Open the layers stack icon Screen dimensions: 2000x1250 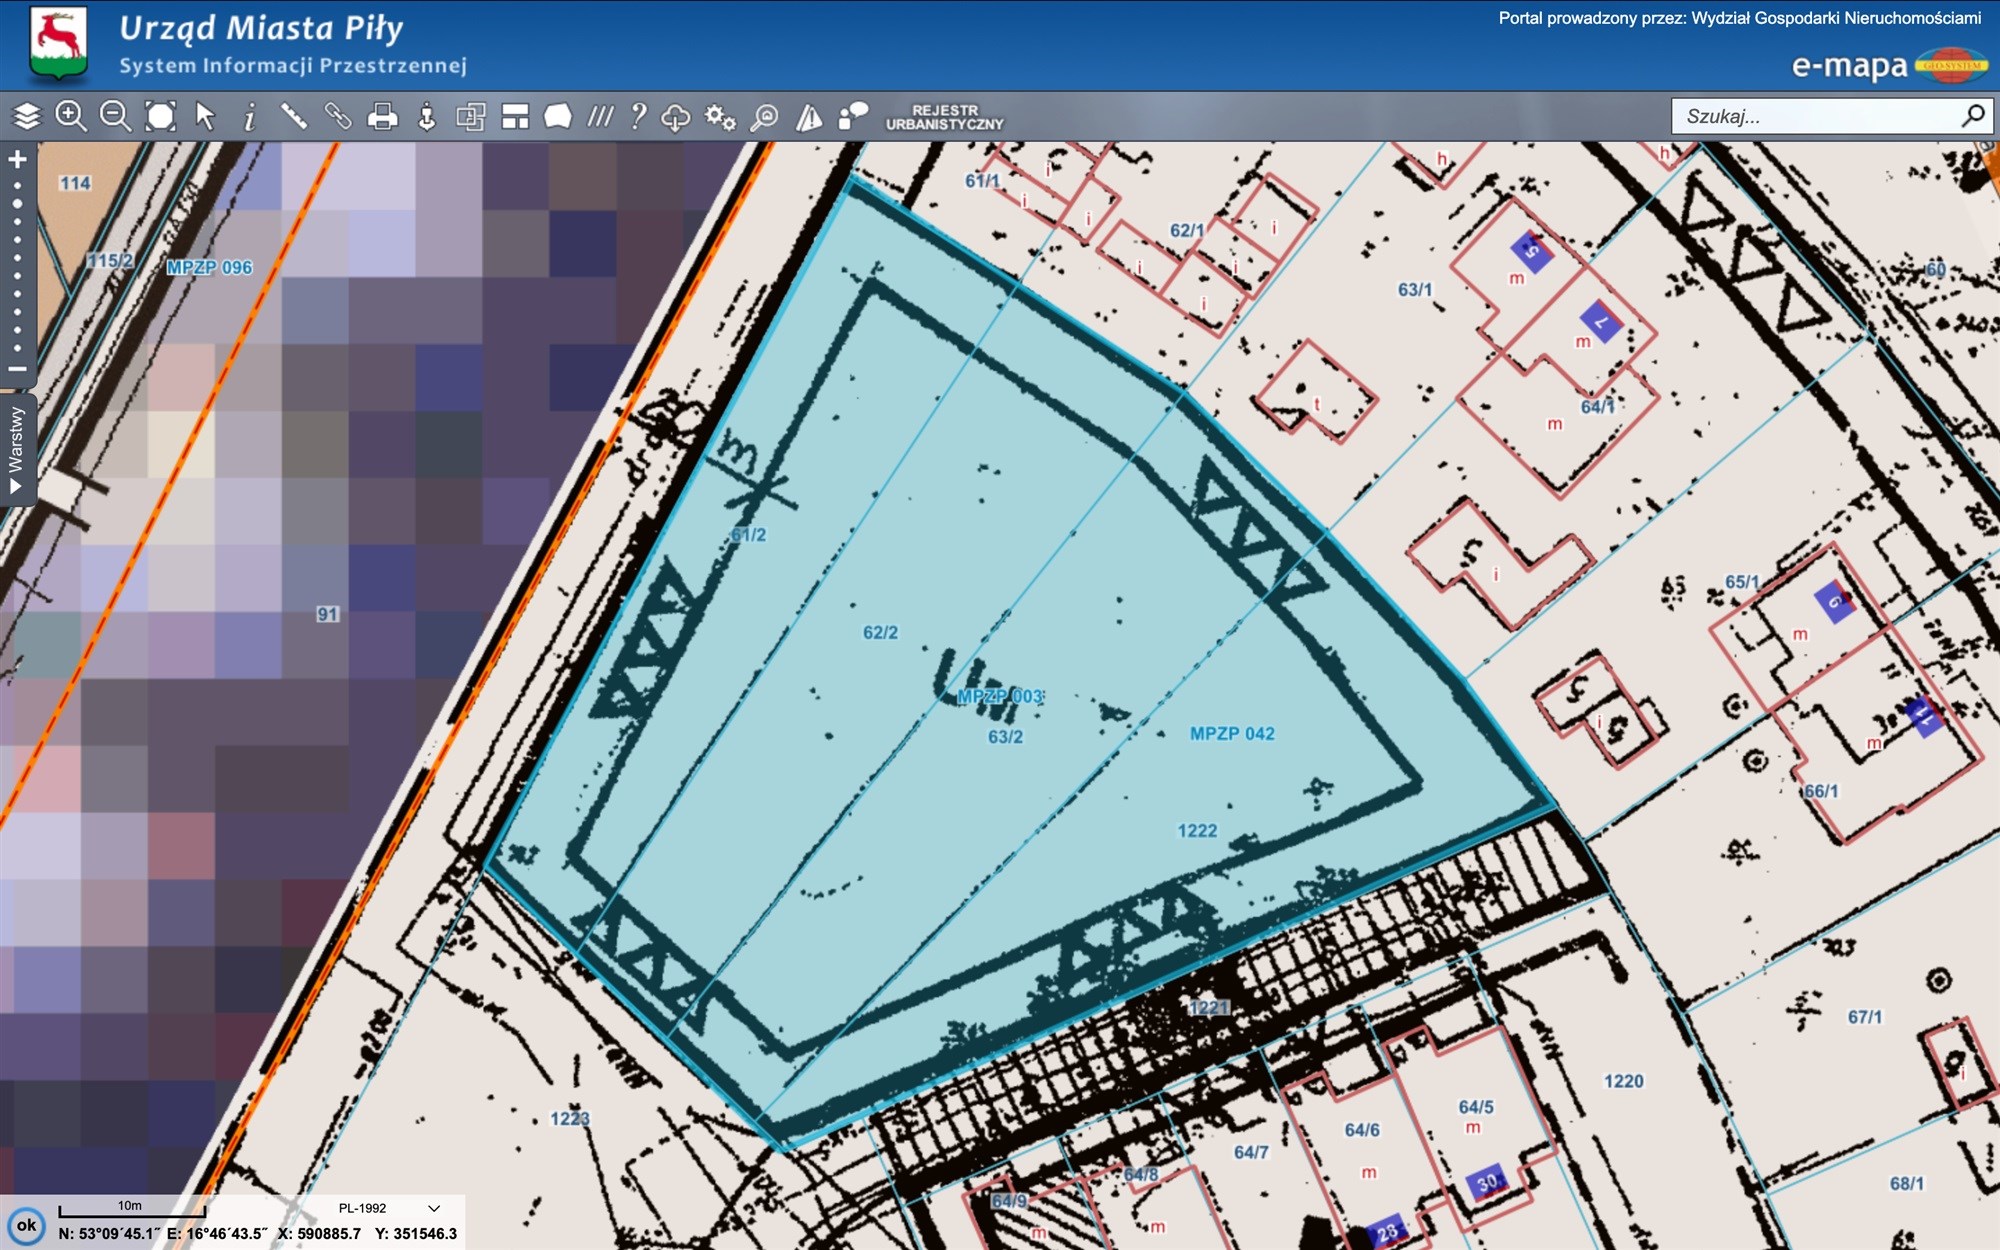pyautogui.click(x=27, y=117)
